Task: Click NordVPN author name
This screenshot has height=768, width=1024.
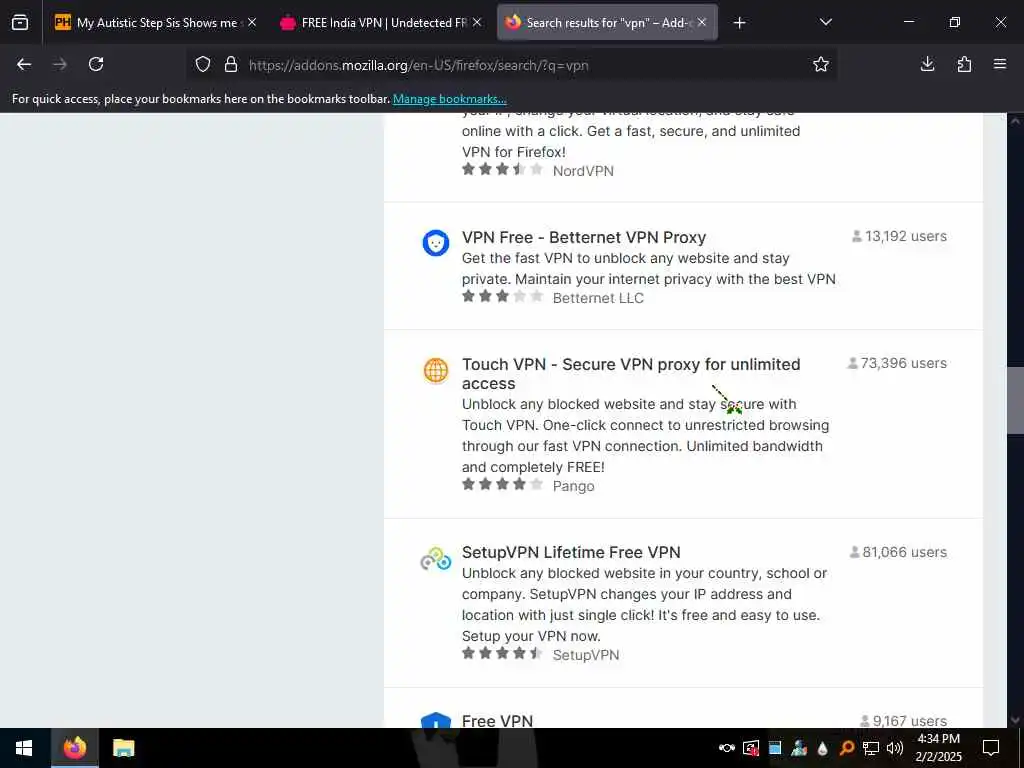Action: [583, 171]
